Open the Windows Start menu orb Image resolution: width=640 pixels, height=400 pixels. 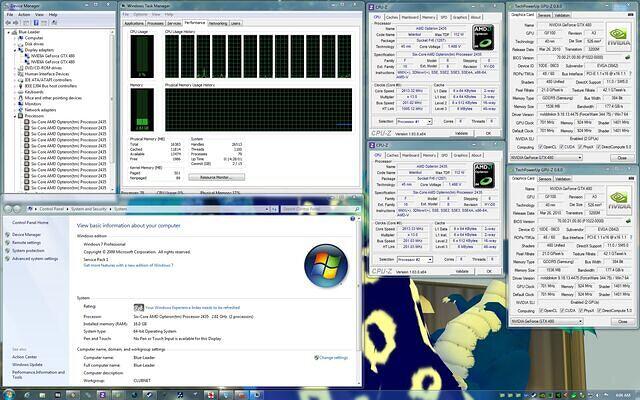[x=8, y=393]
